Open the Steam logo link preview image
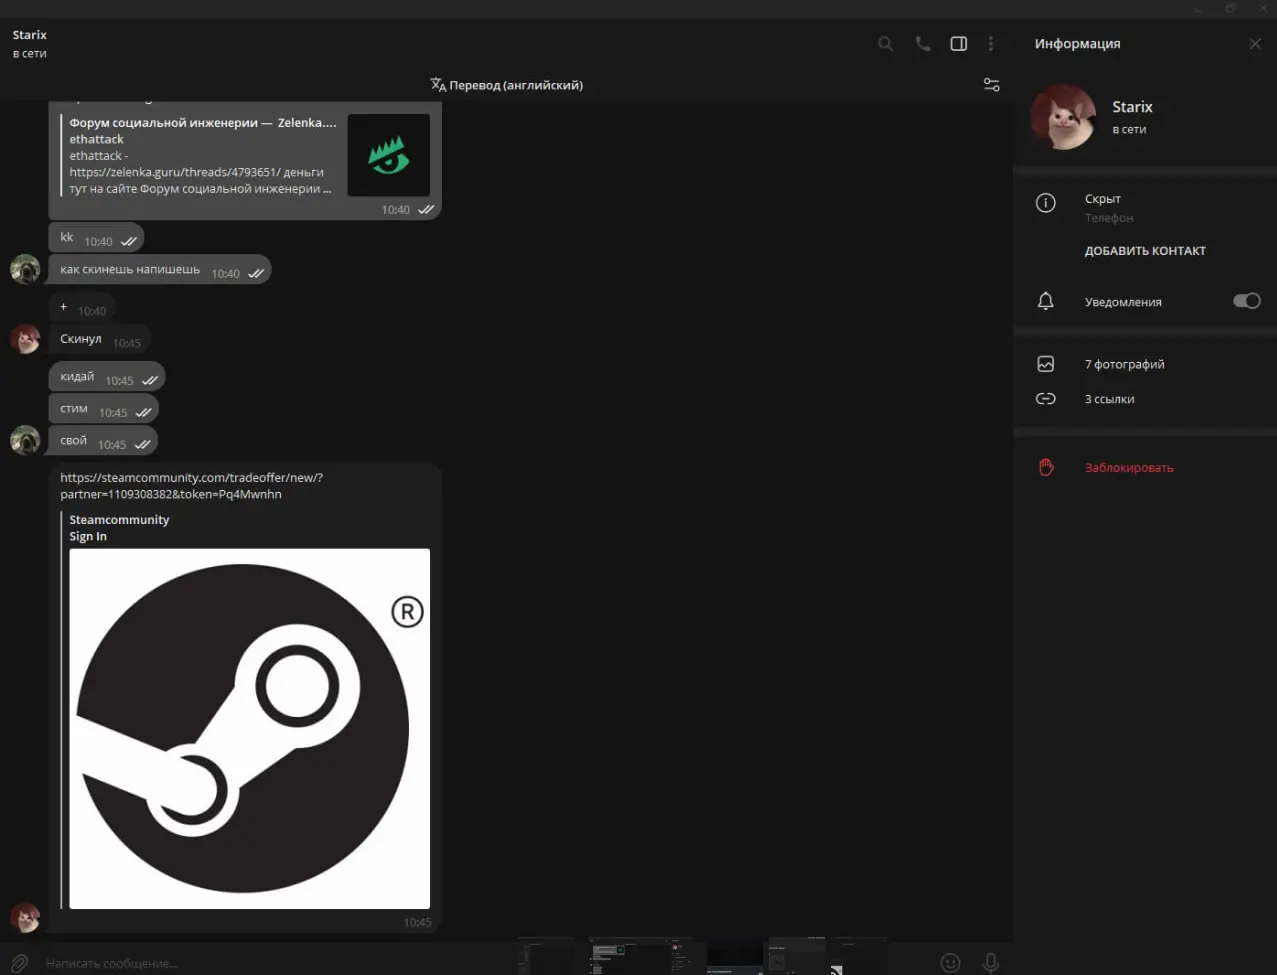The image size is (1277, 975). pos(249,728)
